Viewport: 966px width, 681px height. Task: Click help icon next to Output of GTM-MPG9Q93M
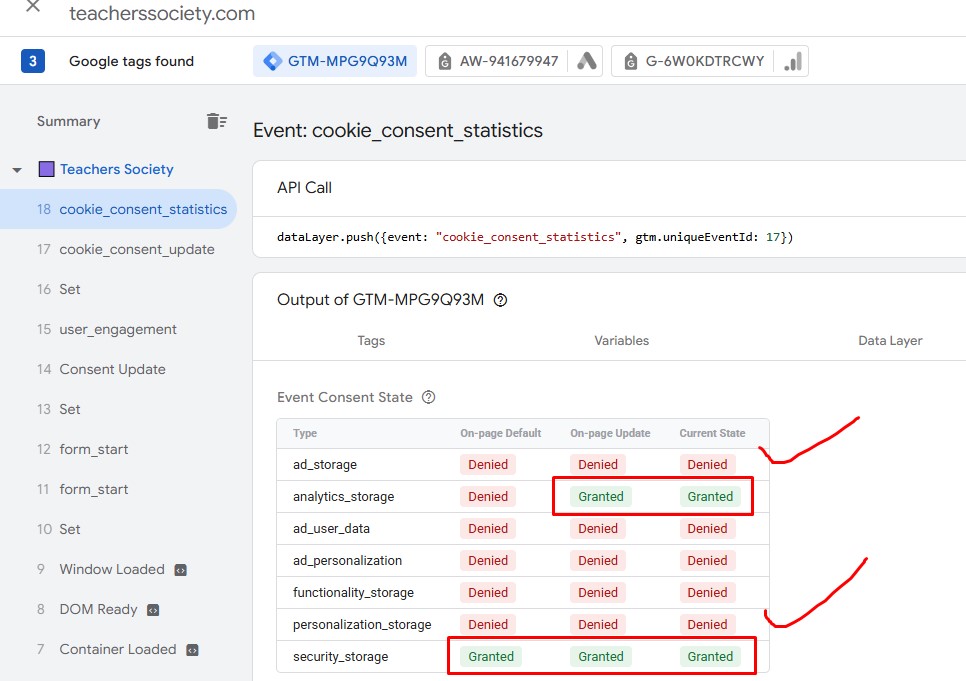coord(501,300)
